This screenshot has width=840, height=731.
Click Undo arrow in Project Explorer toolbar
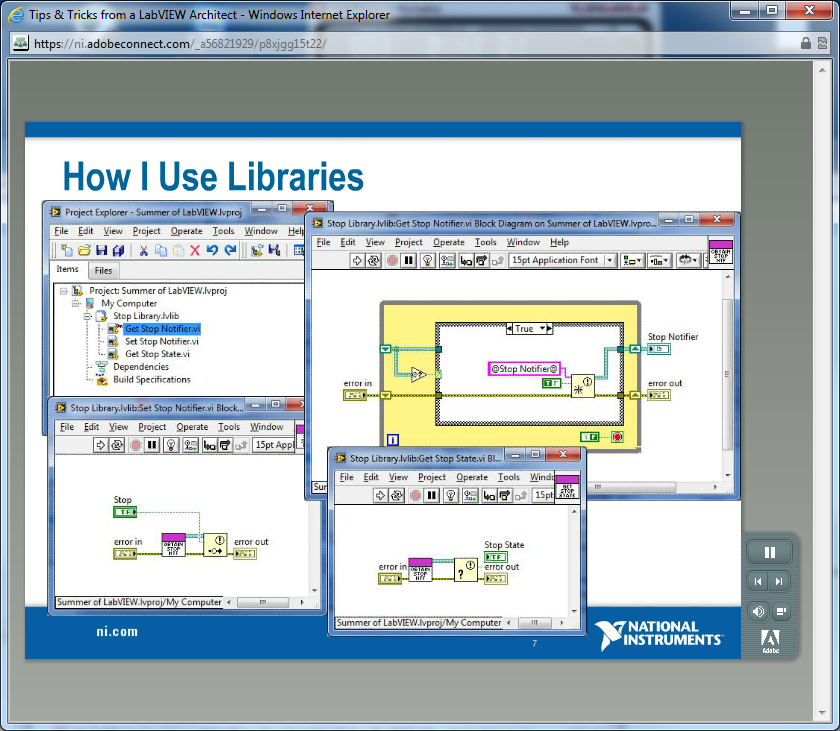click(x=212, y=250)
